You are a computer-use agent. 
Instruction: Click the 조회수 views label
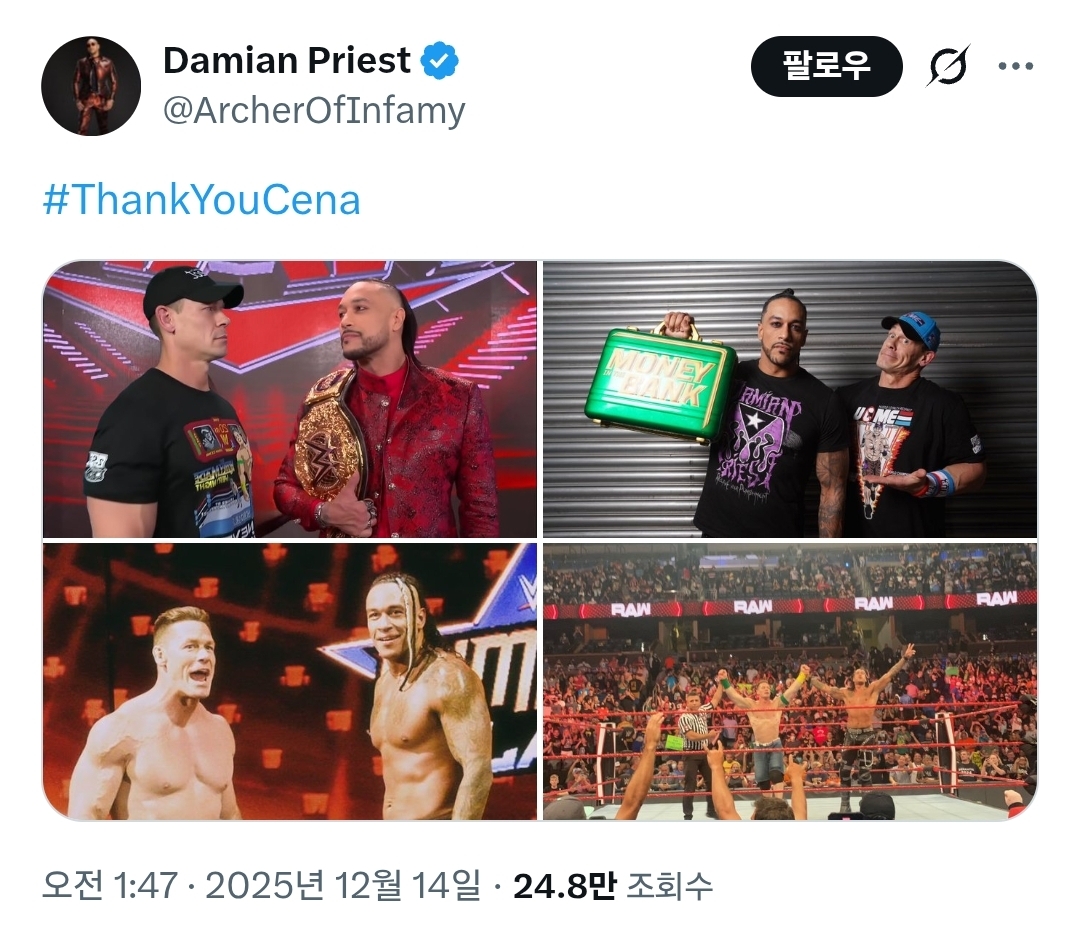click(x=669, y=886)
